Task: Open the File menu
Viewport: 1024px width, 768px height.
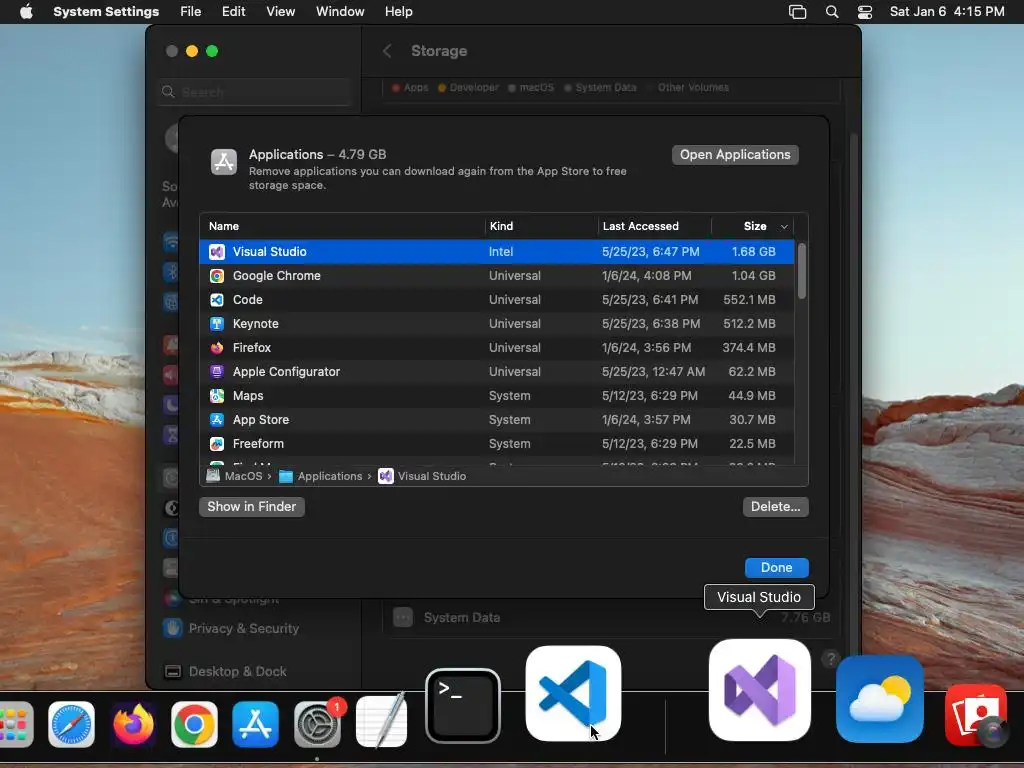Action: (x=191, y=12)
